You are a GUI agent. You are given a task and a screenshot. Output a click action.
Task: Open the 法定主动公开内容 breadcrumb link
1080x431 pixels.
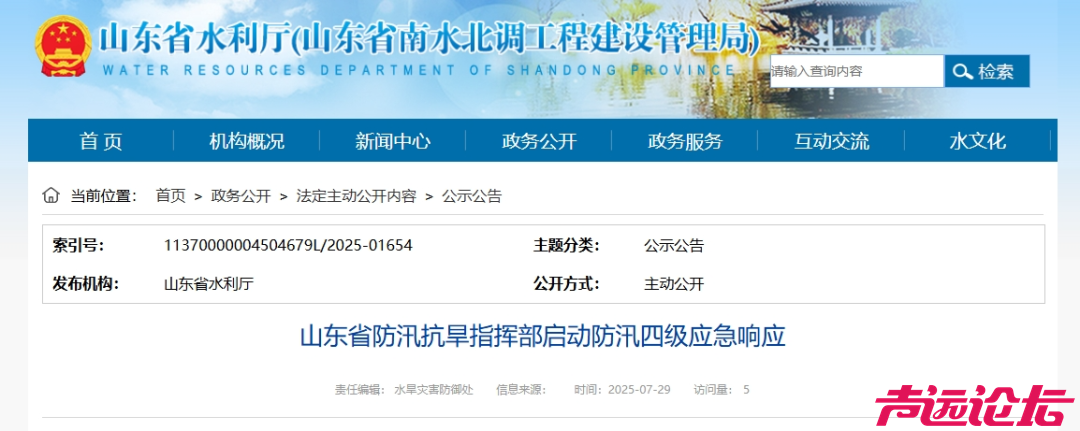(x=356, y=196)
